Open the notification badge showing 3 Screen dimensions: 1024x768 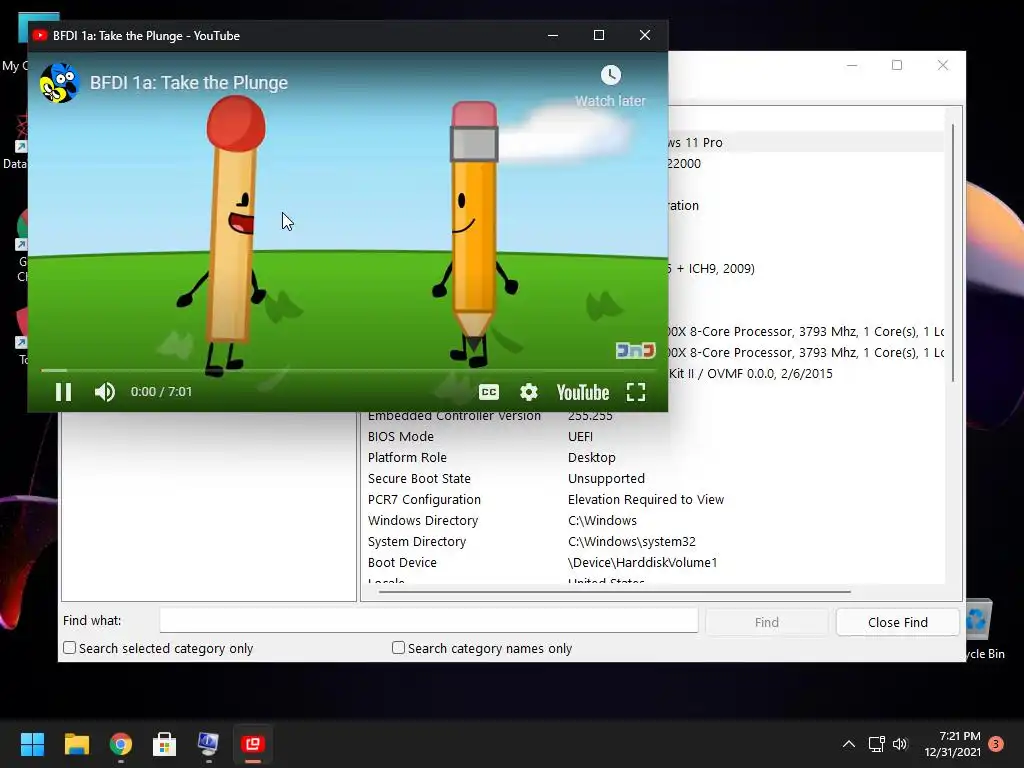pos(996,744)
